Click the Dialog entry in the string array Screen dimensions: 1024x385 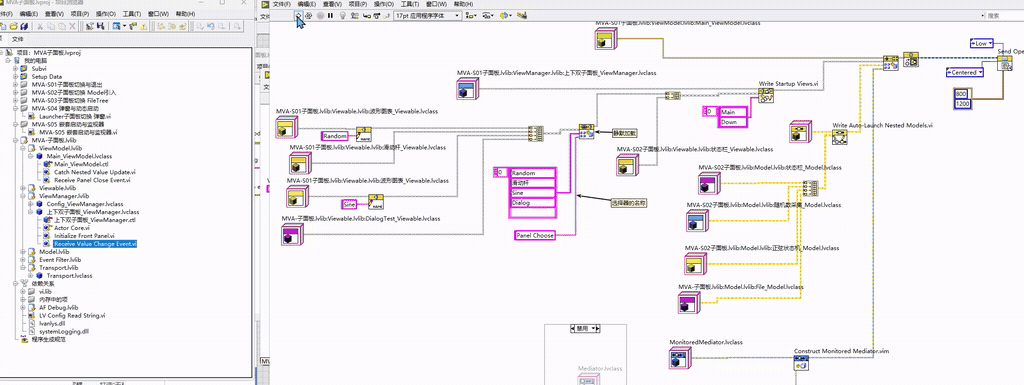click(533, 203)
